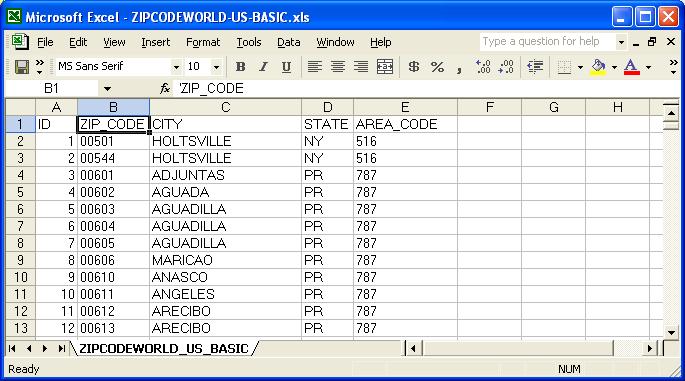685x381 pixels.
Task: Click the Decrease Indent icon
Action: 535,67
